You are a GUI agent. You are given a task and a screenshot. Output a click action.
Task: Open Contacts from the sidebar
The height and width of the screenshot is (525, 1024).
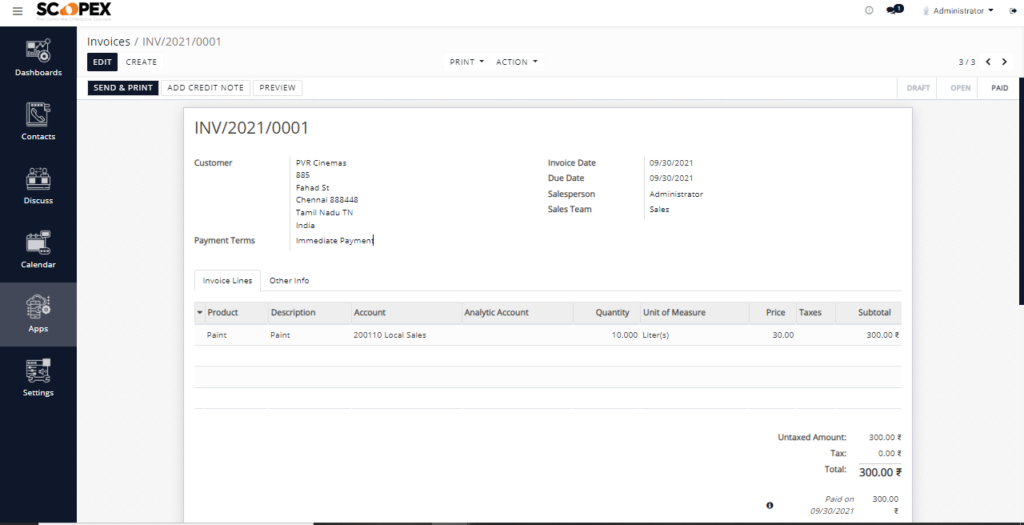pos(38,122)
